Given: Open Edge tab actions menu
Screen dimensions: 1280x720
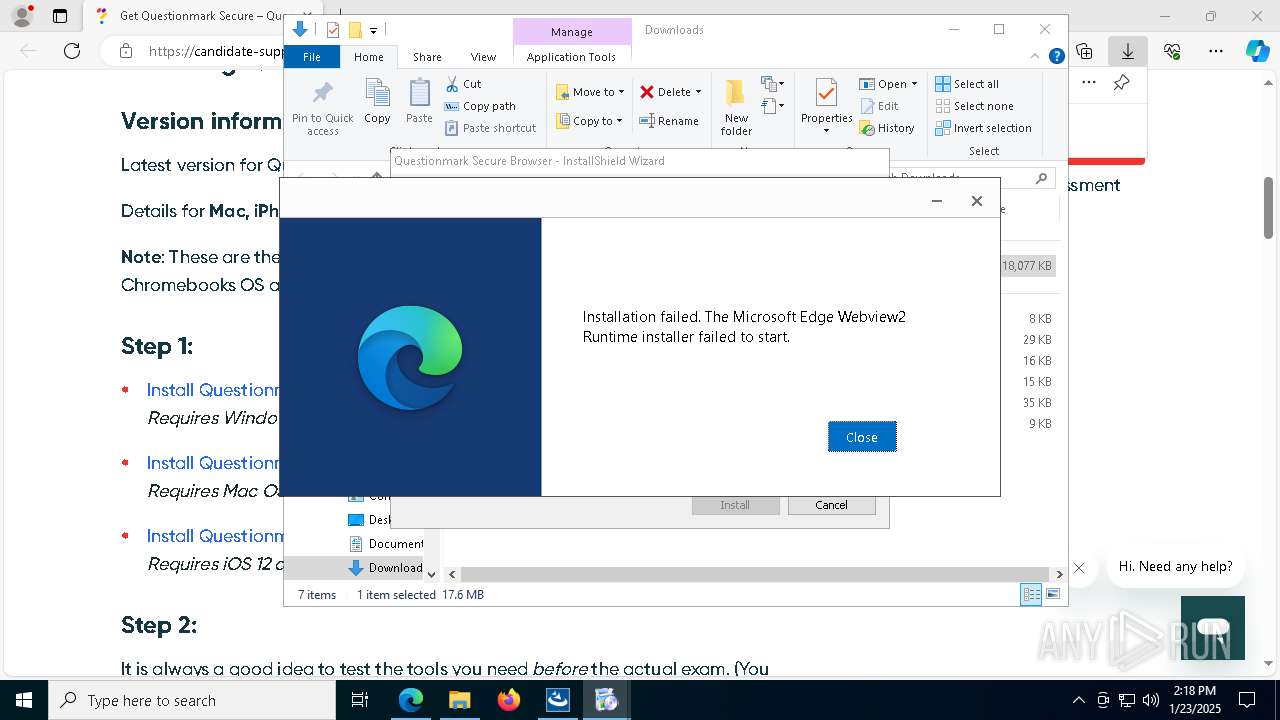Looking at the screenshot, I should [x=60, y=16].
